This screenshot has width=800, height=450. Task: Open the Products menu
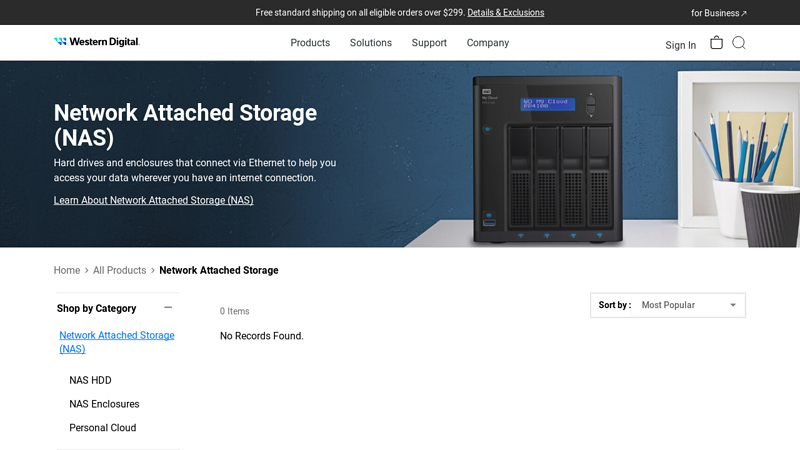310,43
